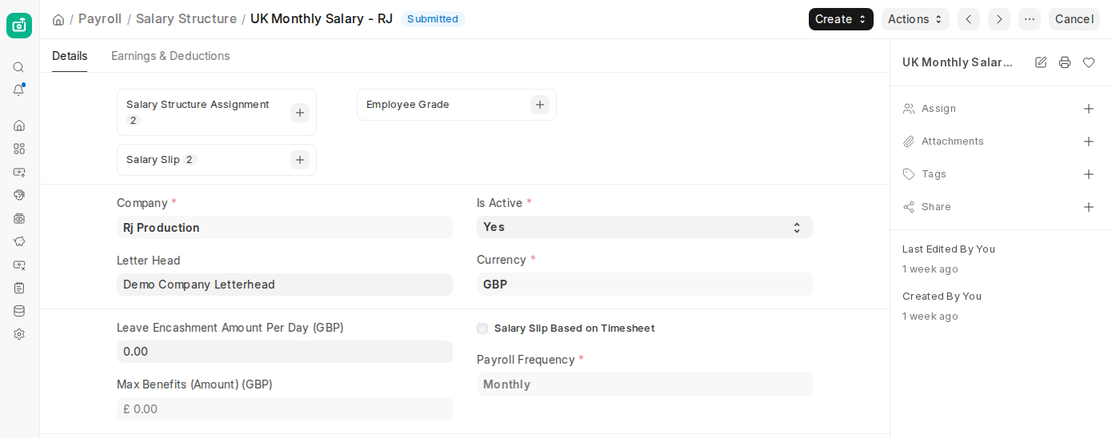Click Attachments label in sidebar

click(952, 141)
